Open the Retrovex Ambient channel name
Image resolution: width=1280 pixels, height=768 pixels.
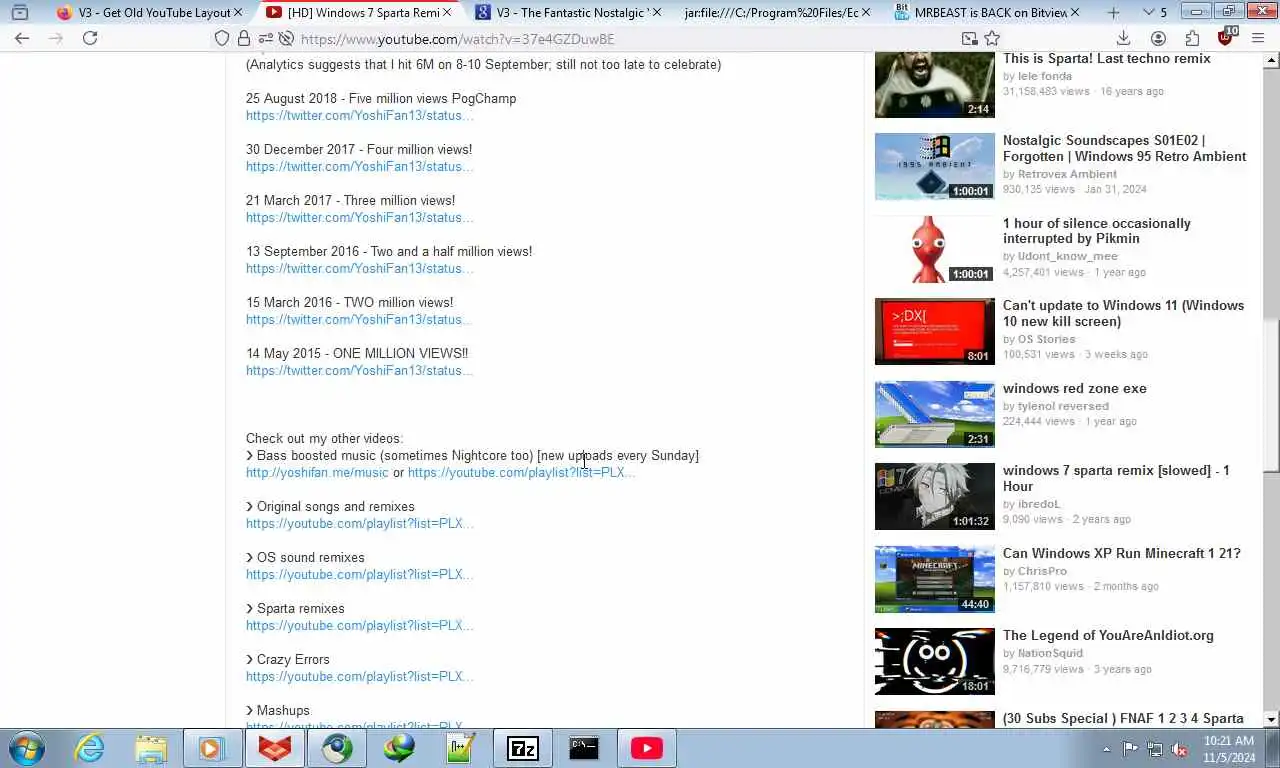coord(1067,174)
